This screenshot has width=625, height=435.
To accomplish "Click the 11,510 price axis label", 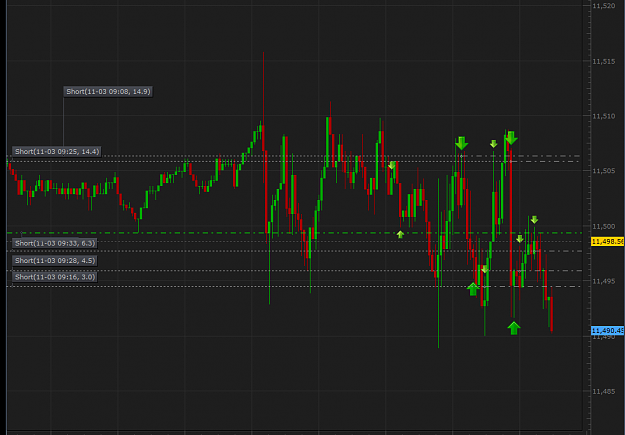I will tap(603, 116).
